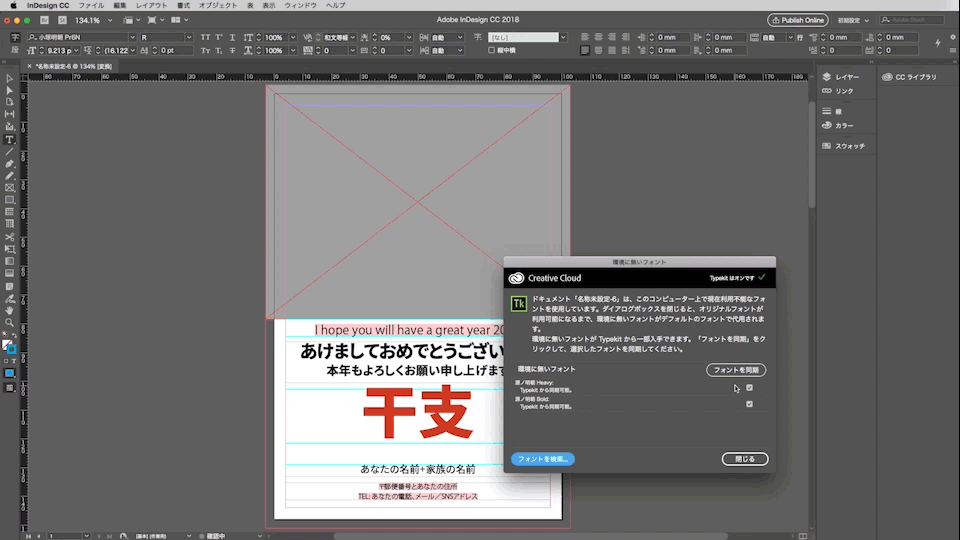Select the Type tool
Screen dimensions: 960x540
click(9, 140)
